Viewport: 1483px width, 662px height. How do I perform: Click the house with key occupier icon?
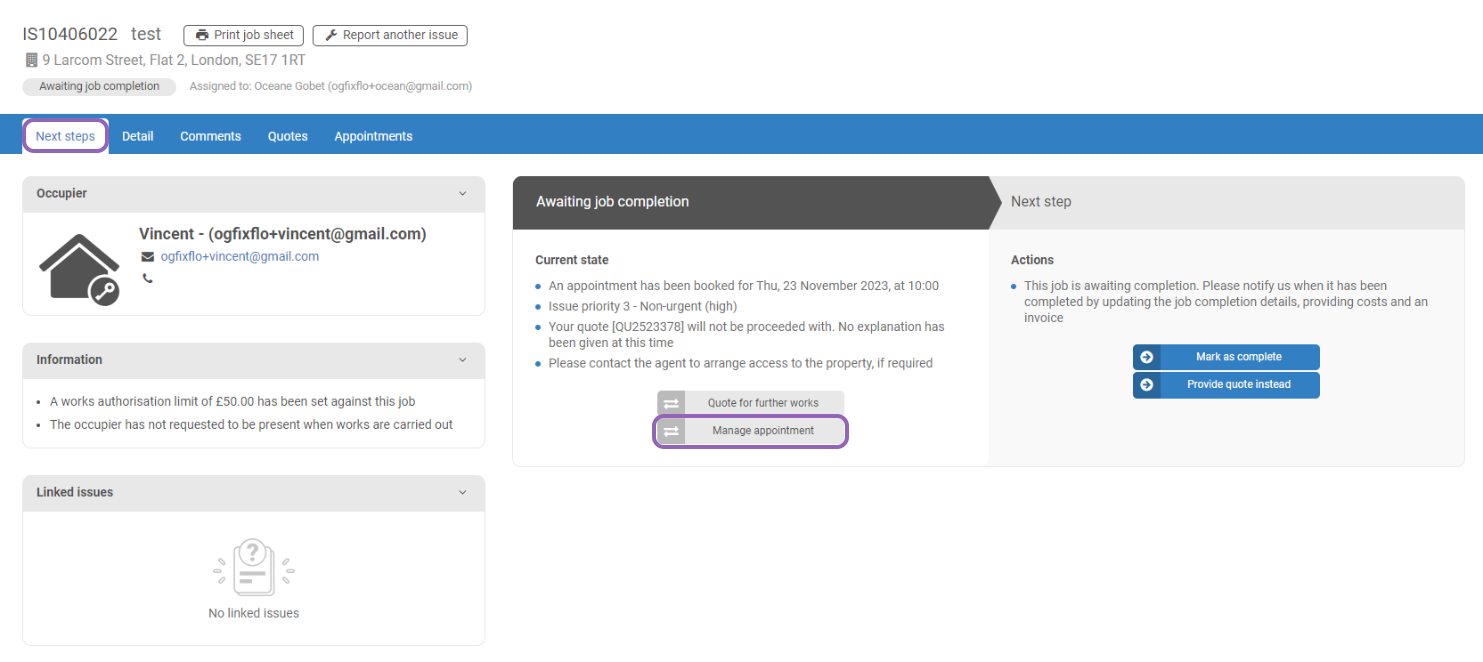click(x=79, y=269)
